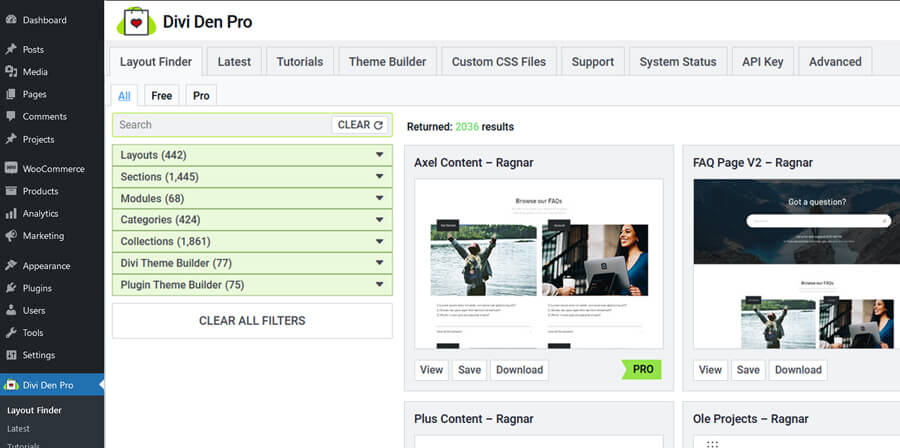Click the Comments bubble icon

click(x=11, y=116)
